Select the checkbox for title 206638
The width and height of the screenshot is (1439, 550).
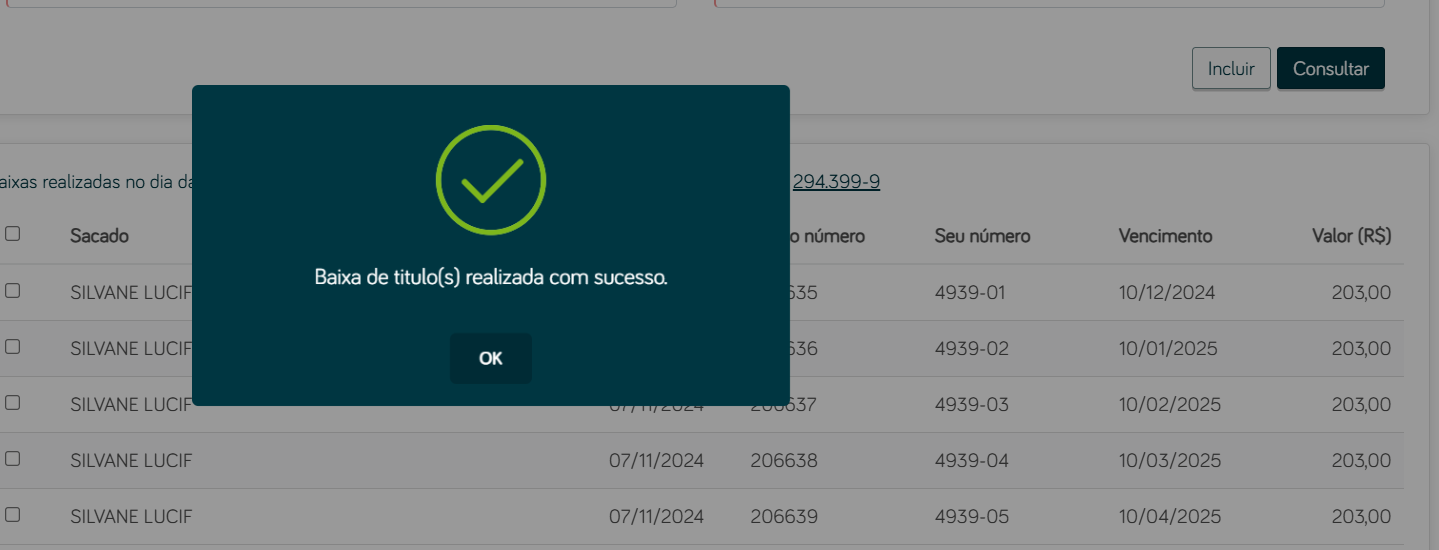pyautogui.click(x=13, y=459)
